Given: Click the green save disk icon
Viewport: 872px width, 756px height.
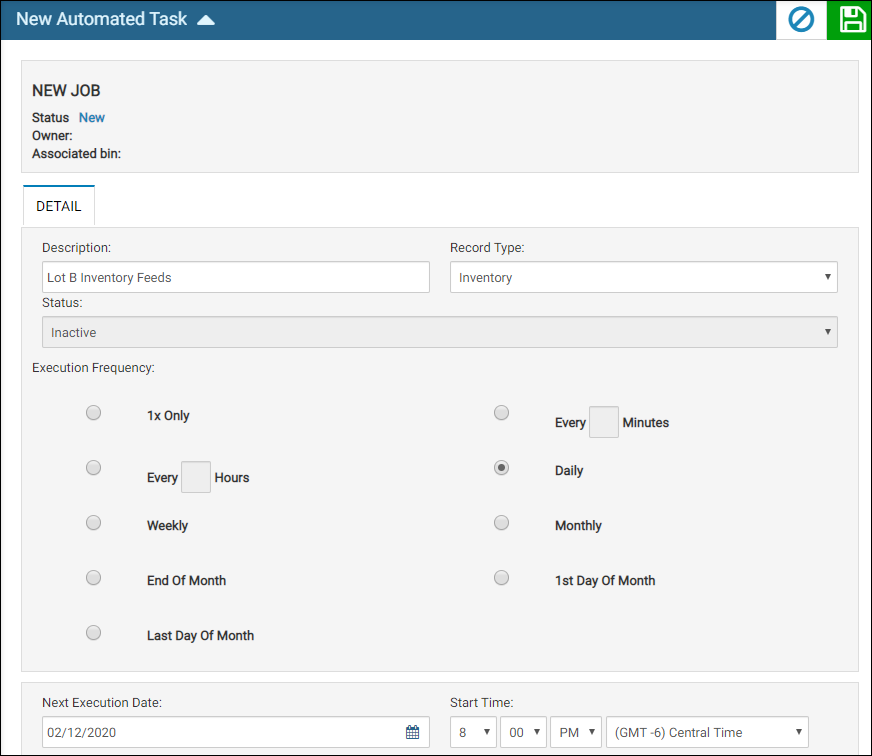Looking at the screenshot, I should click(851, 20).
